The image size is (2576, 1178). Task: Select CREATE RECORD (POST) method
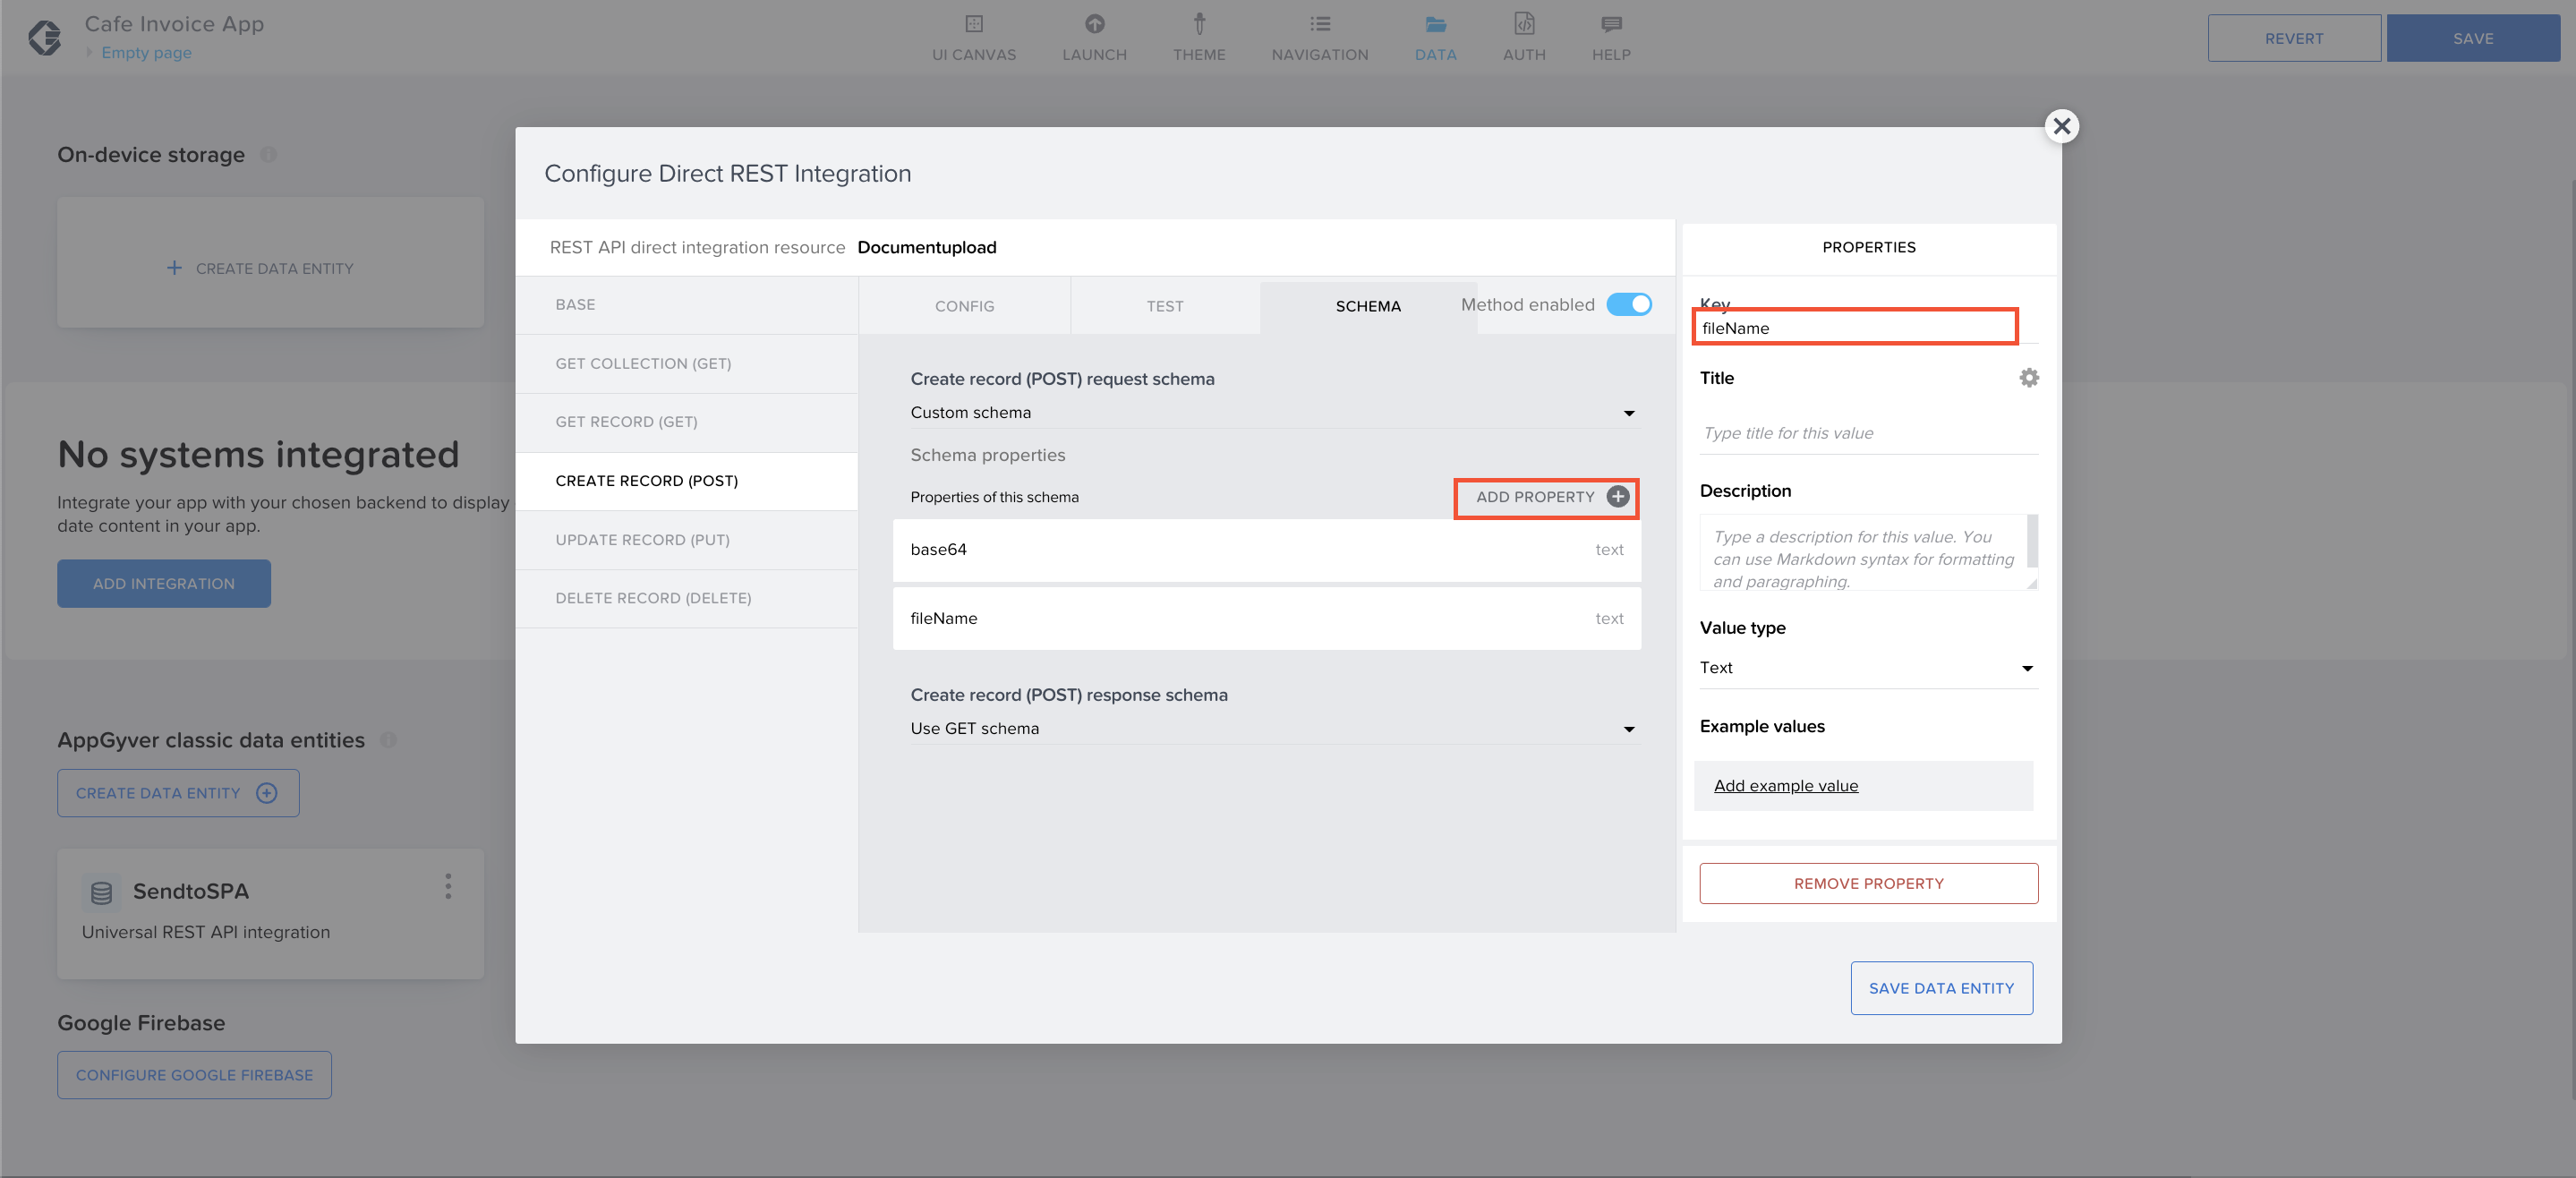(687, 481)
